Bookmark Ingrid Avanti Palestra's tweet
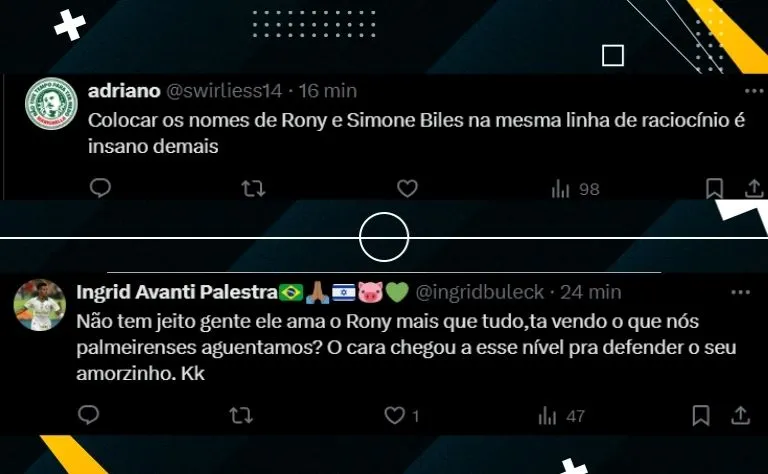Image resolution: width=768 pixels, height=474 pixels. 701,415
